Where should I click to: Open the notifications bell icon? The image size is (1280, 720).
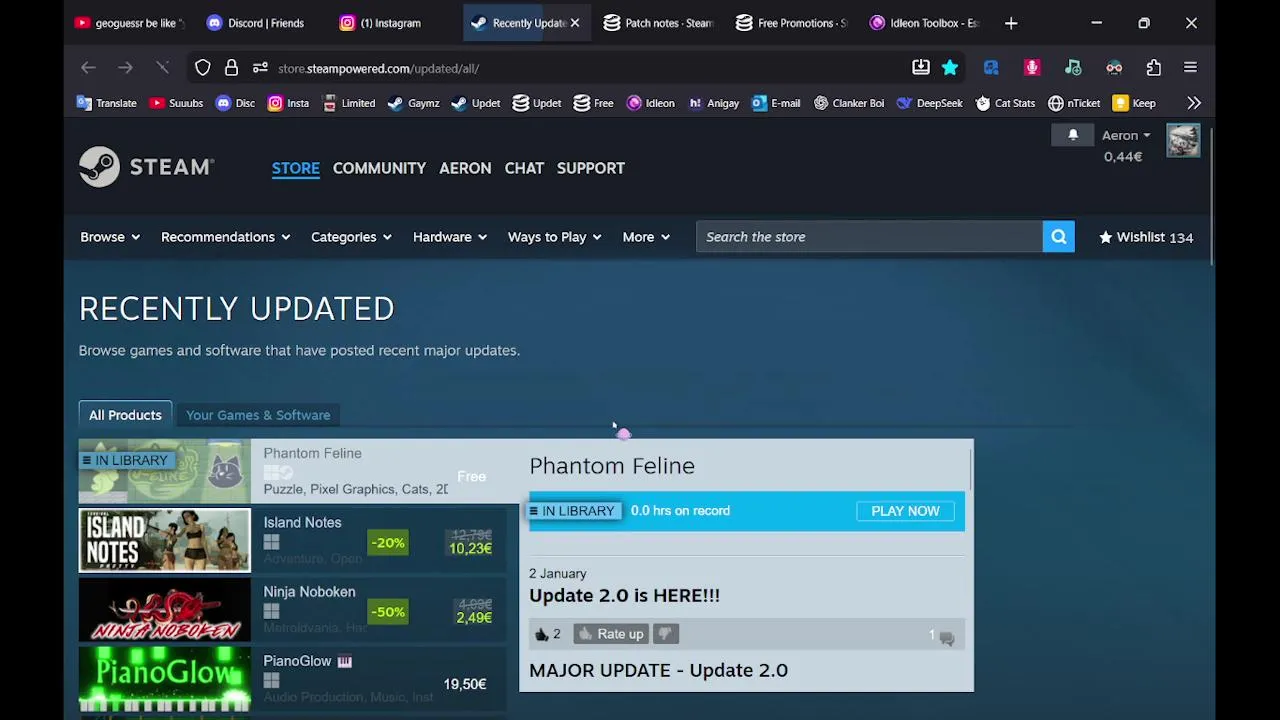[1073, 135]
